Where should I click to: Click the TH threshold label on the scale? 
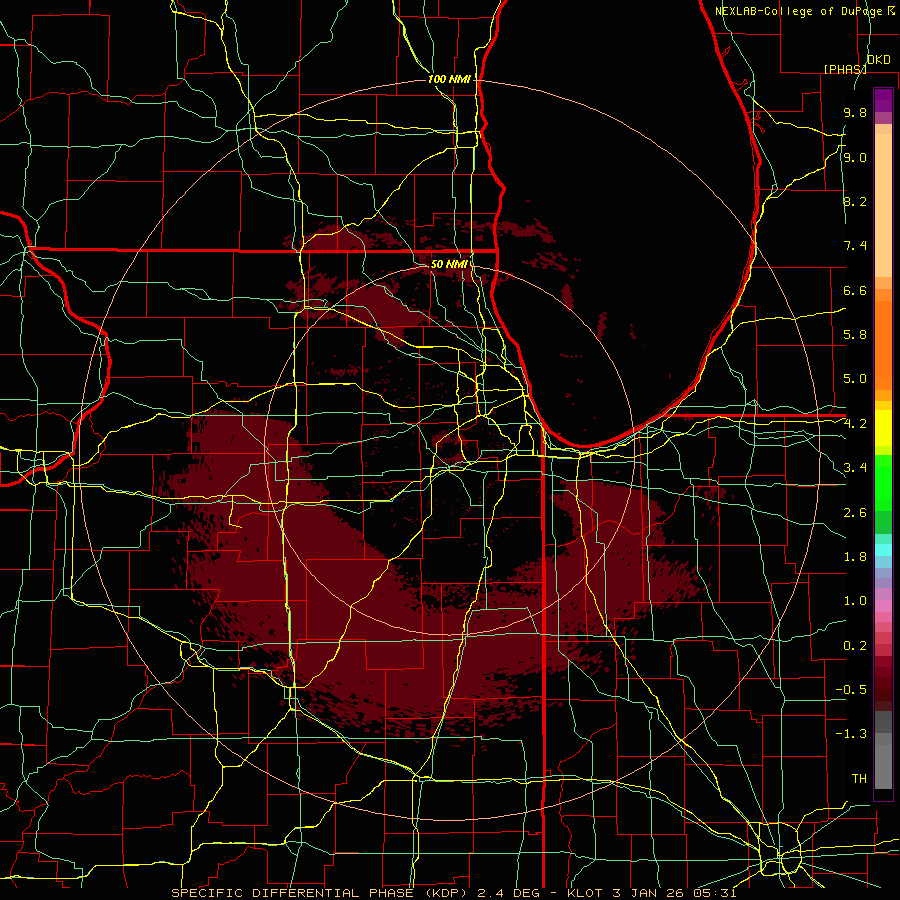pos(859,778)
